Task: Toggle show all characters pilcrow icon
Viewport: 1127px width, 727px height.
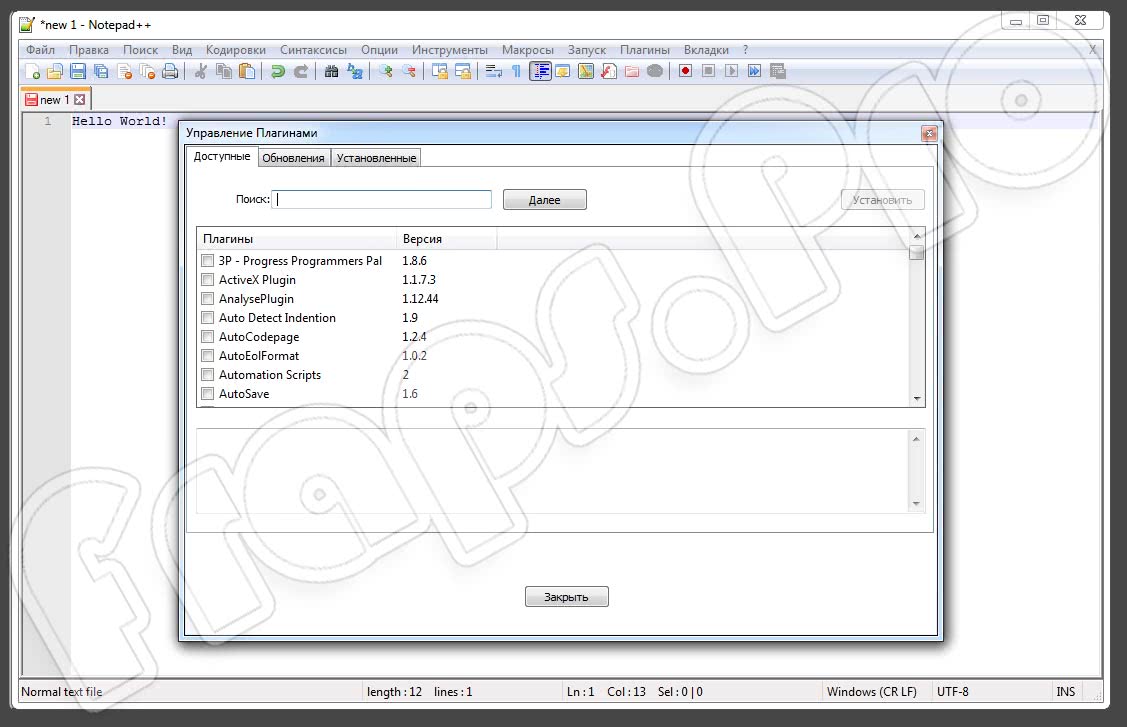Action: point(516,71)
